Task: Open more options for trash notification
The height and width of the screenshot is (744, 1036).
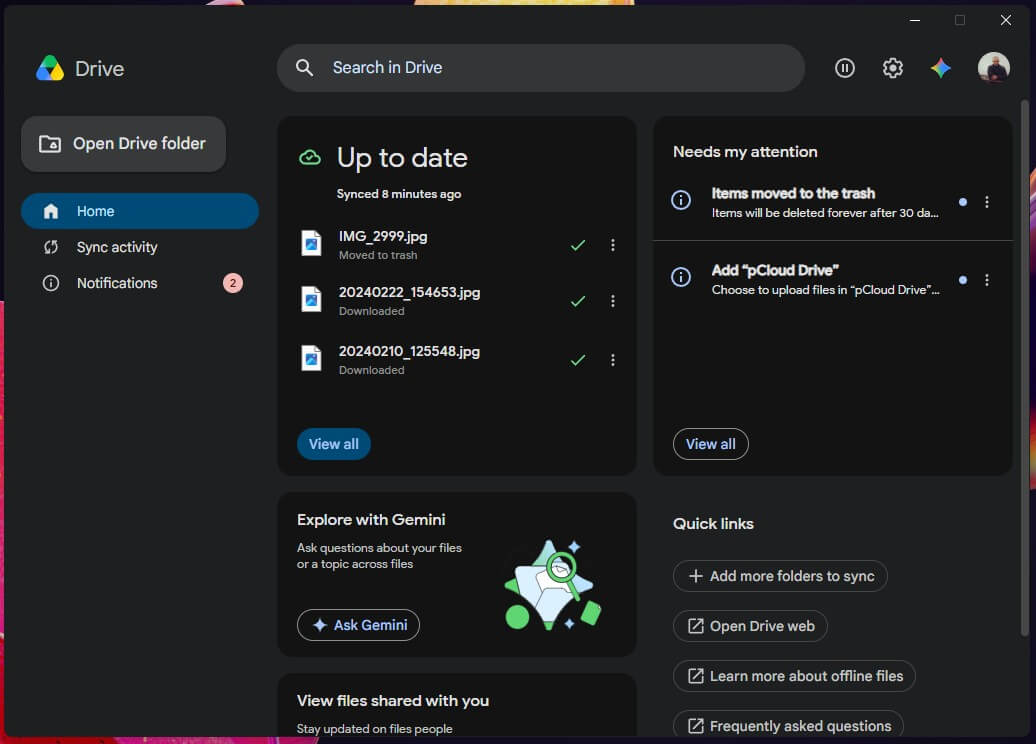Action: tap(987, 202)
